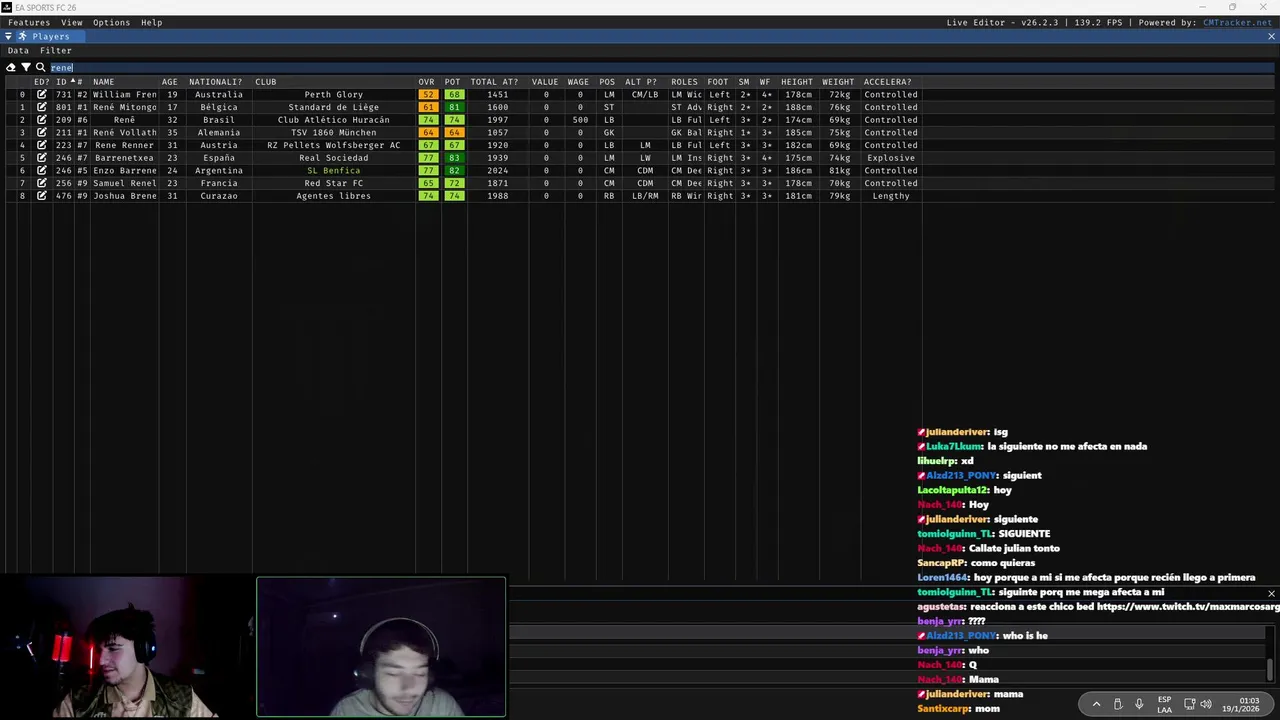Viewport: 1280px width, 720px height.
Task: Click the 'Red Star FC' club cell
Action: (x=334, y=183)
